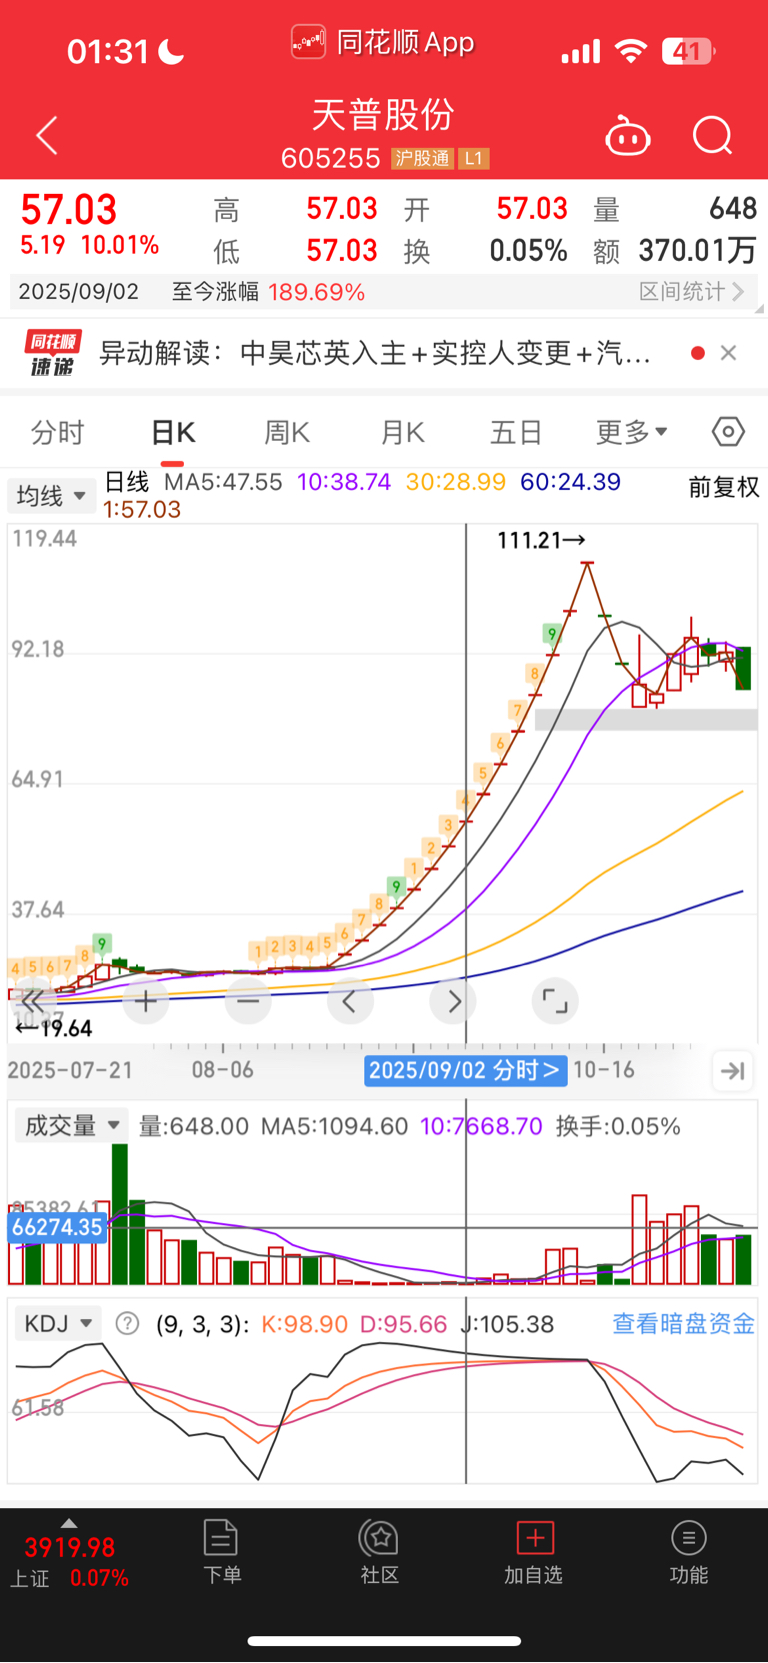Screen dimensions: 768x1663
Task: Tap 前复权 adjustment setting
Action: [724, 487]
